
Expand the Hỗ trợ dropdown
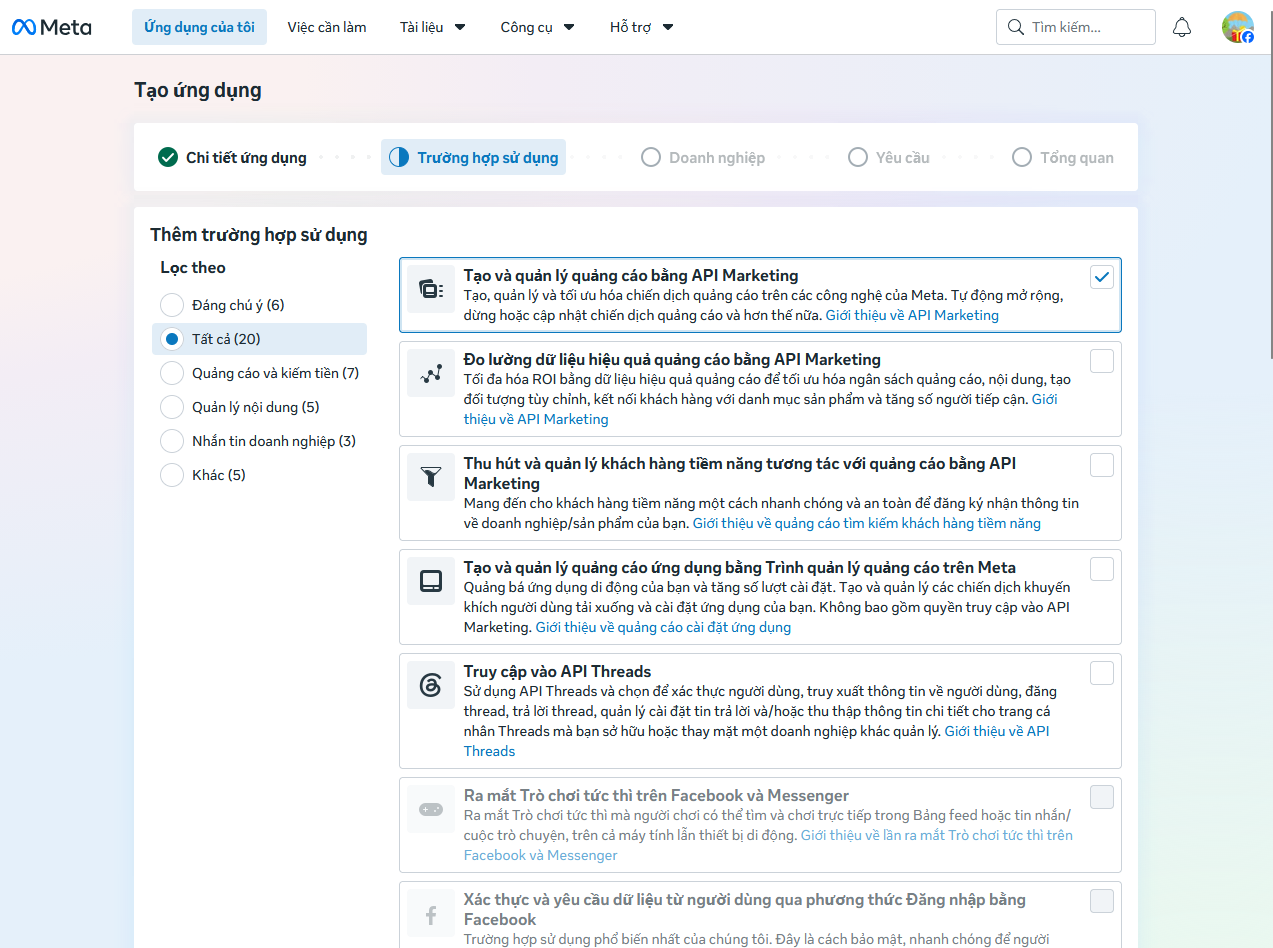(x=642, y=27)
